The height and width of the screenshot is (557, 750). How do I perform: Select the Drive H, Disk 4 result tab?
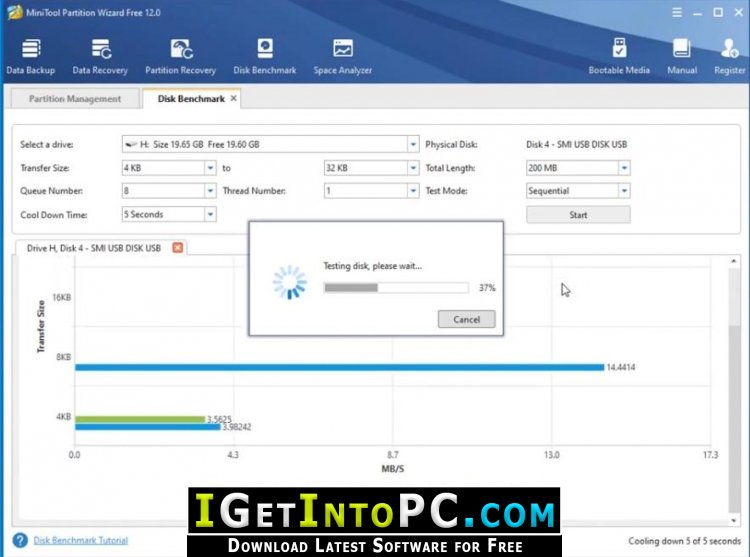coord(94,248)
